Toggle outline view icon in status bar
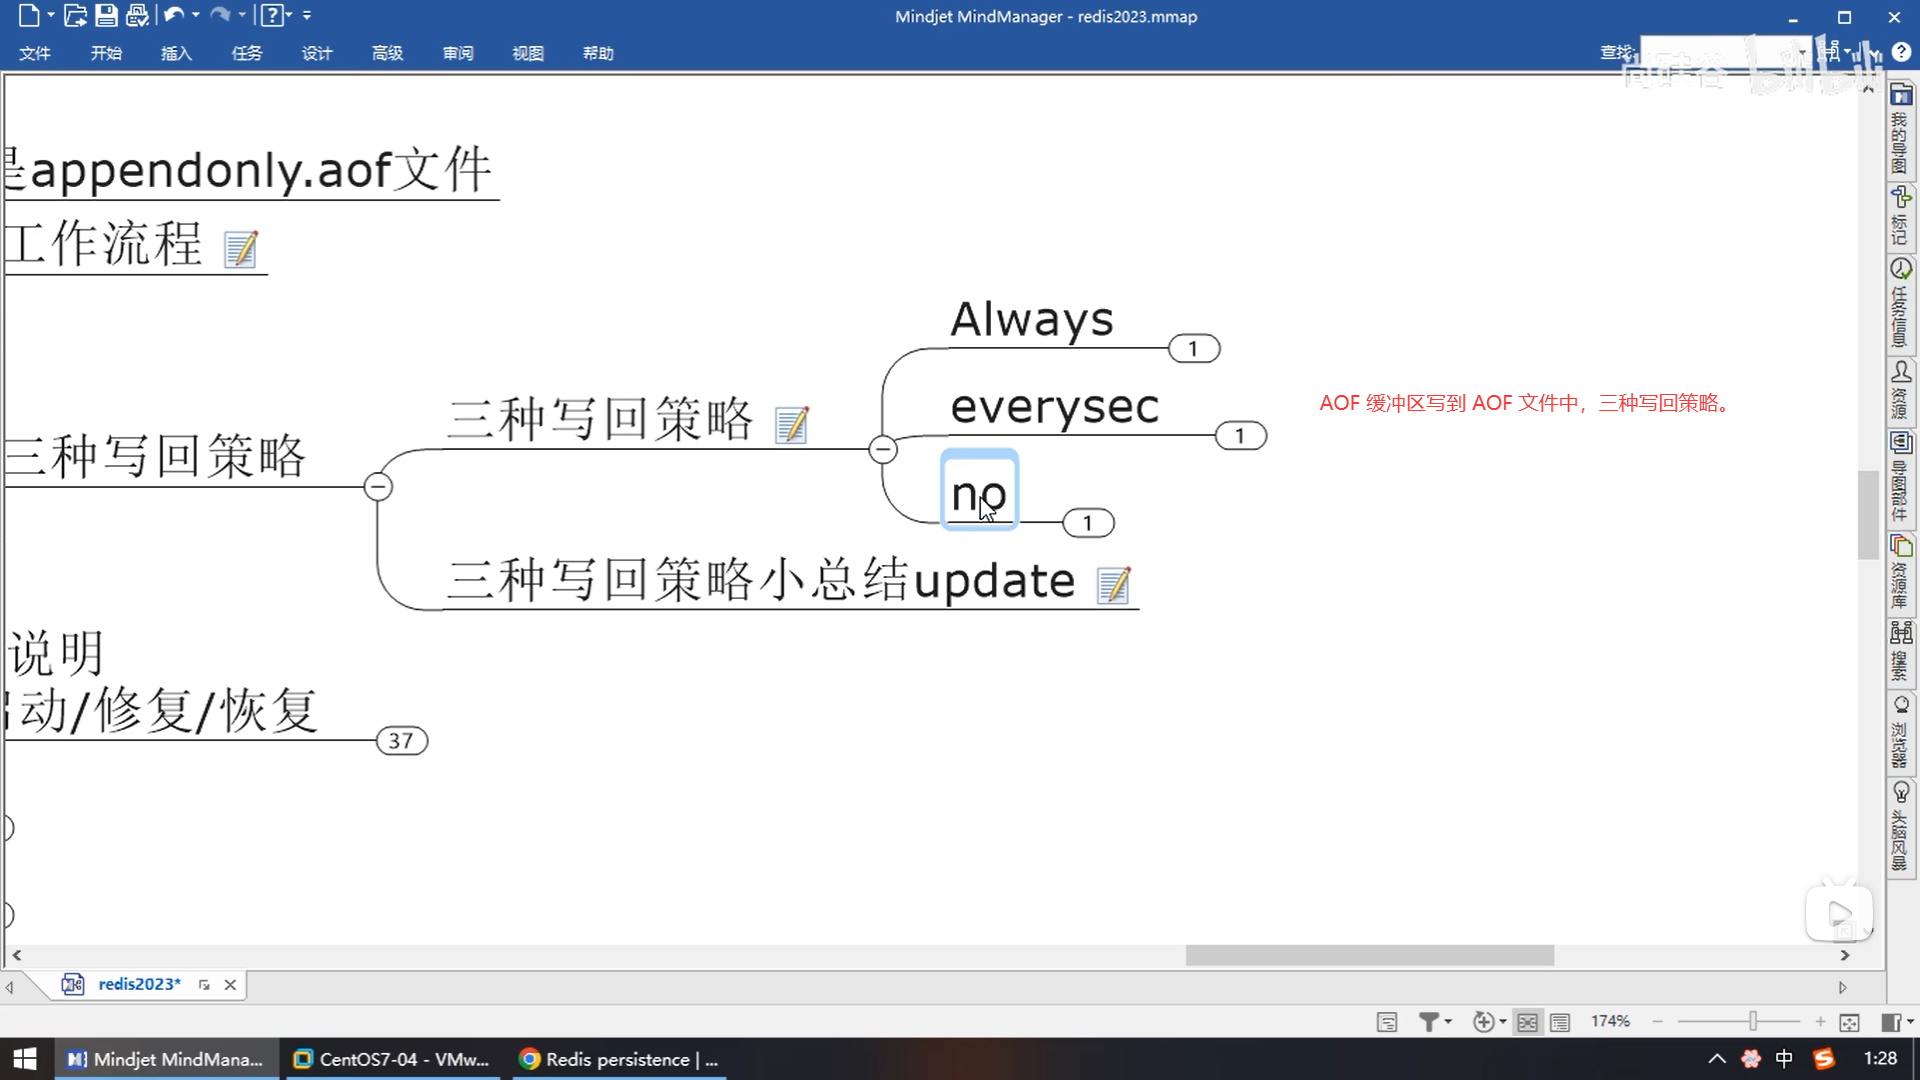This screenshot has width=1920, height=1080. click(x=1559, y=1021)
